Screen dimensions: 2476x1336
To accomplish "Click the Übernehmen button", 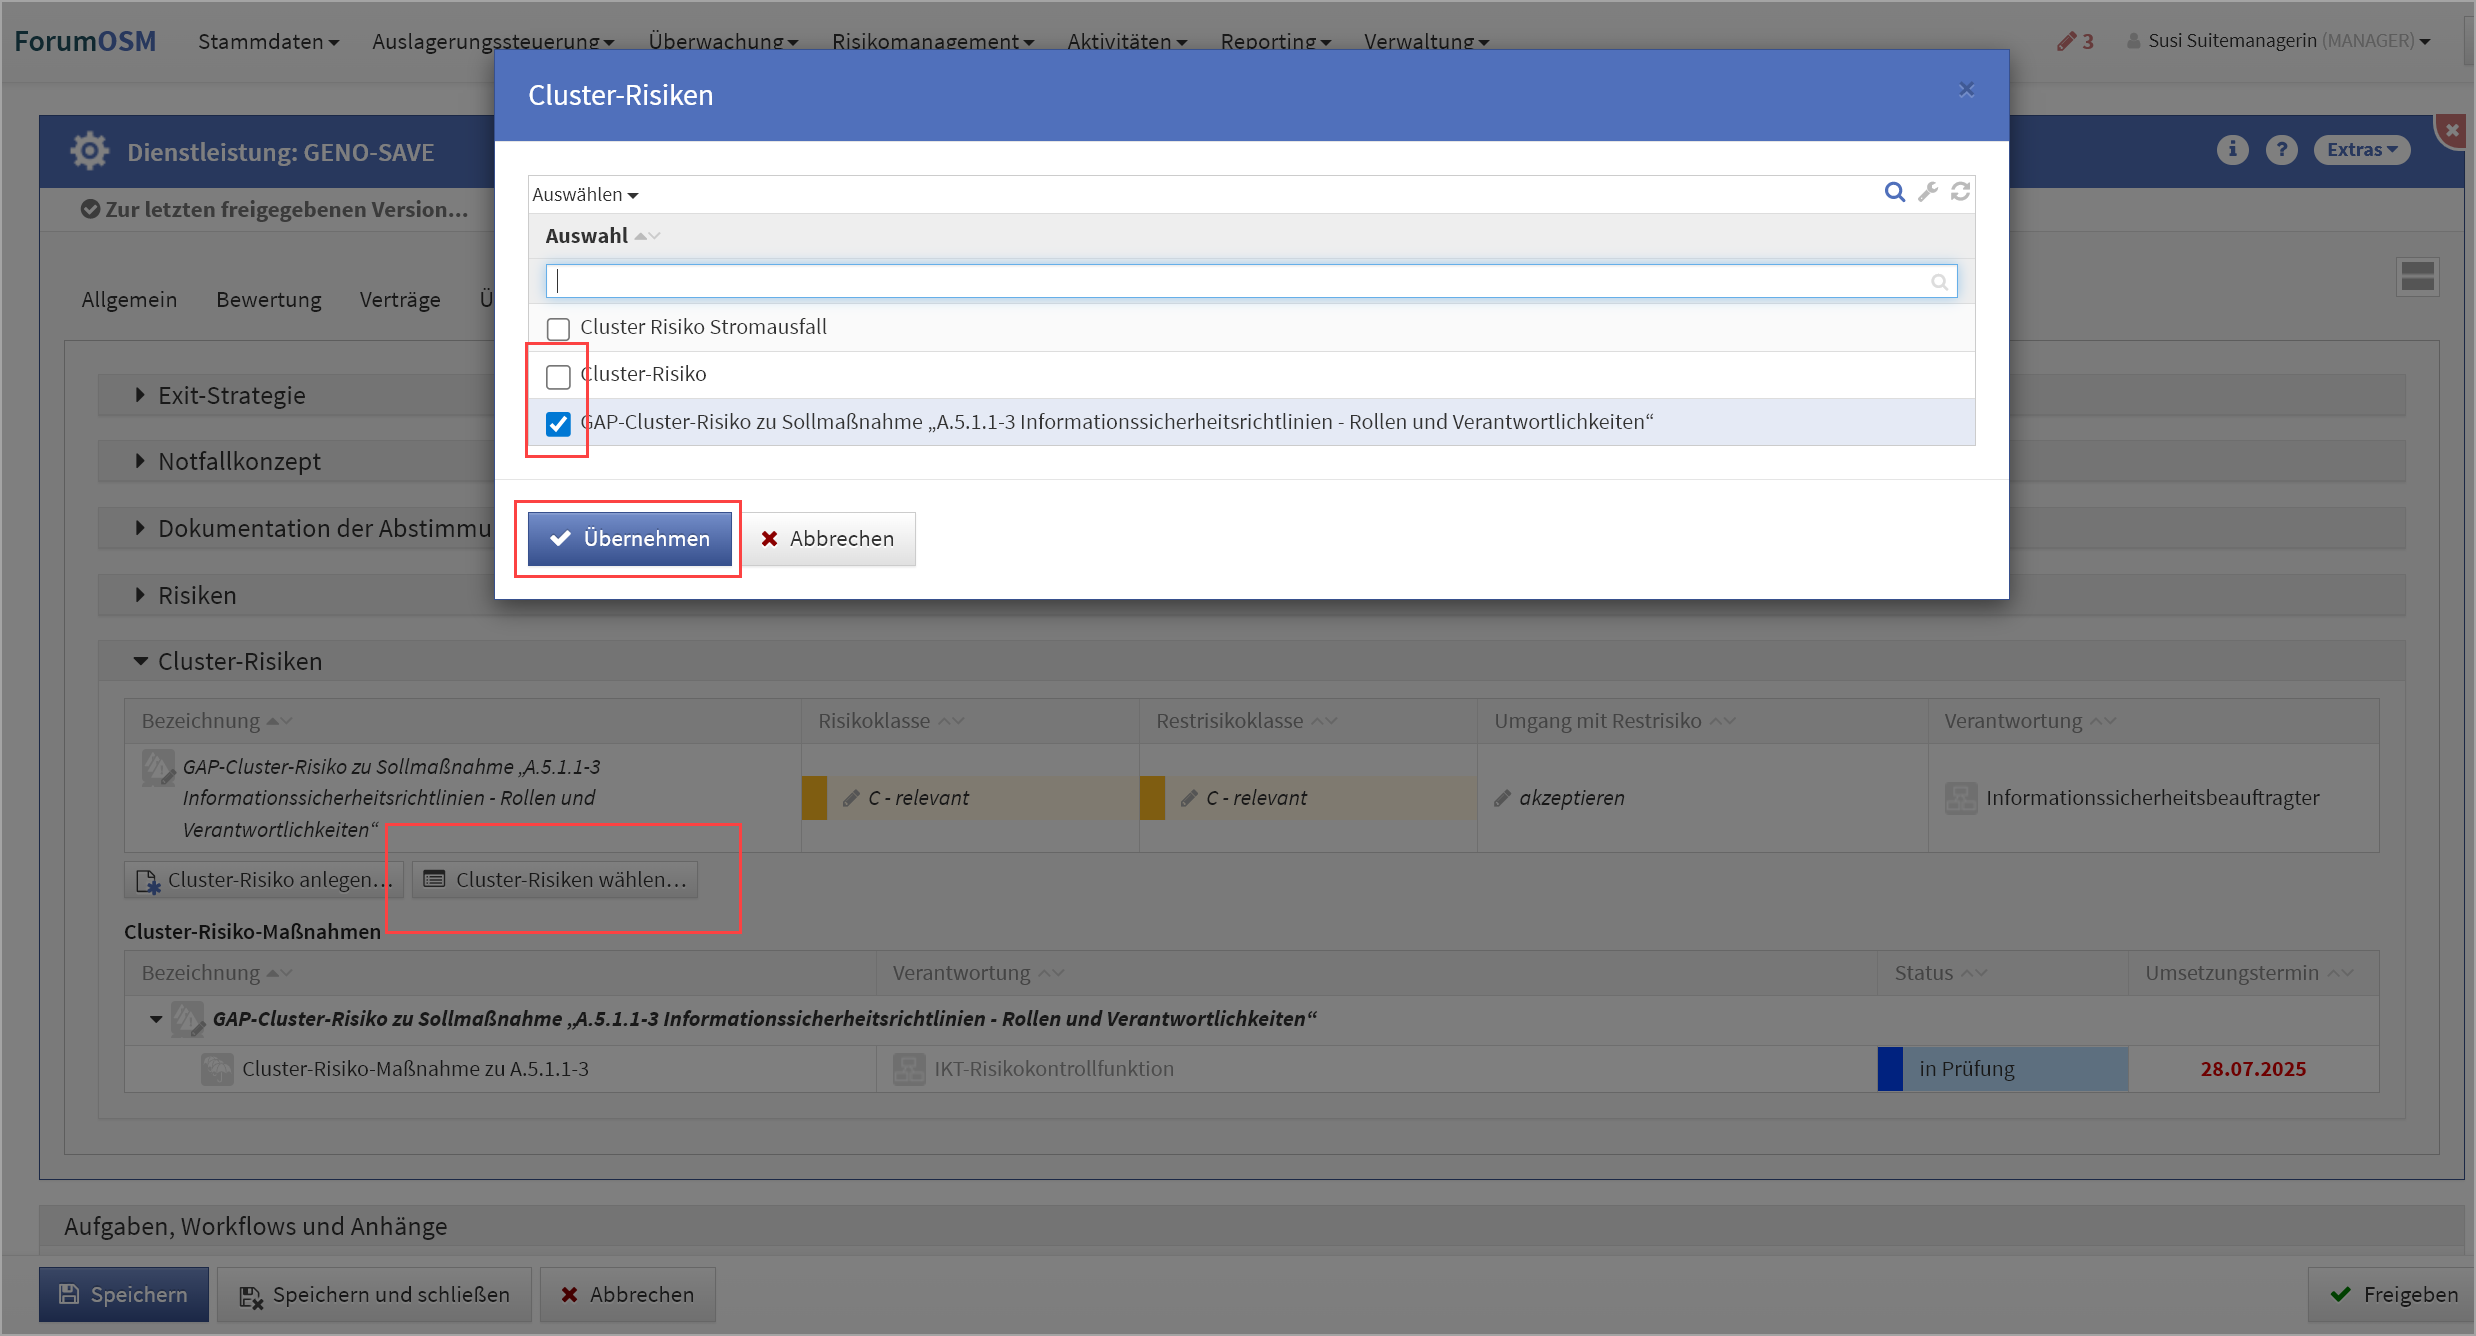I will (x=629, y=539).
